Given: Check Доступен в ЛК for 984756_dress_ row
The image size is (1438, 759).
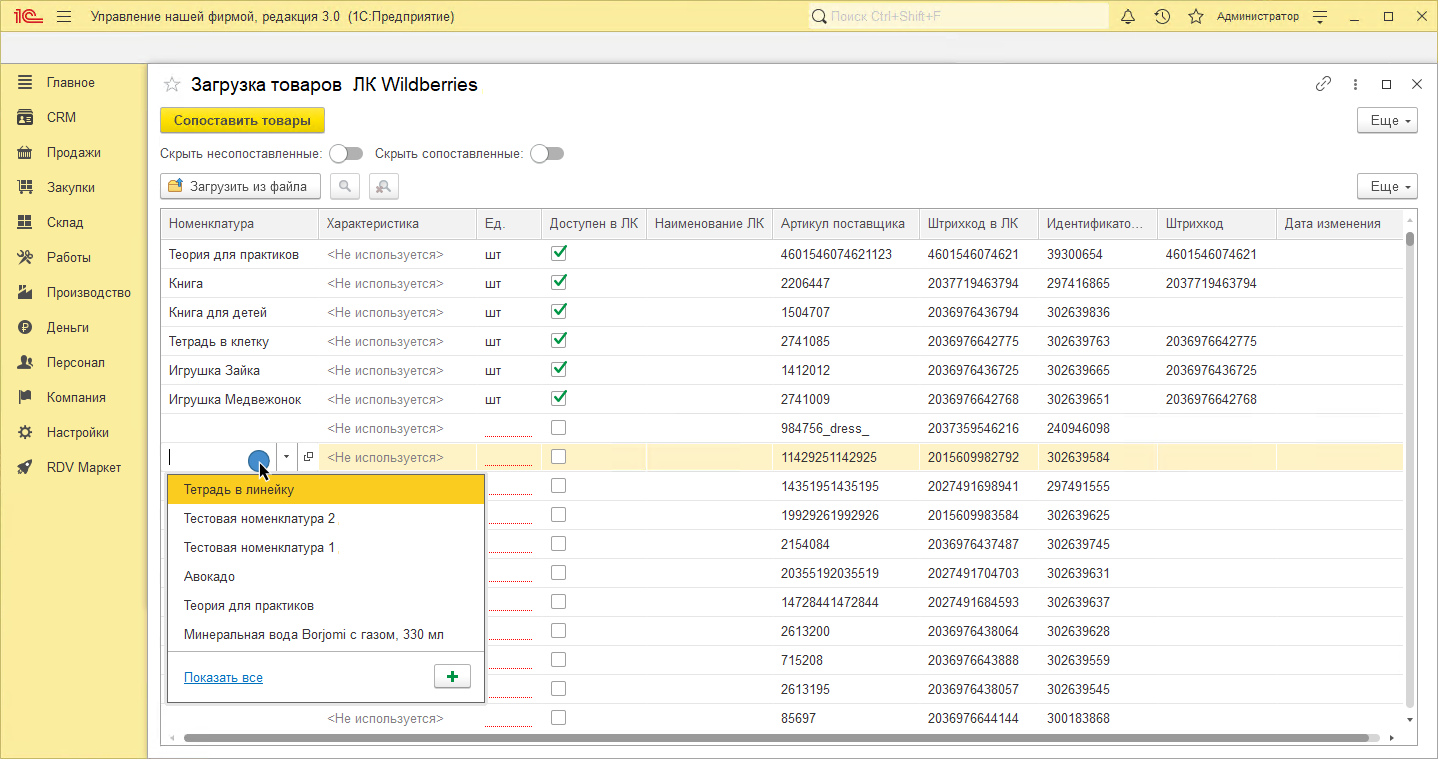Looking at the screenshot, I should pos(559,428).
